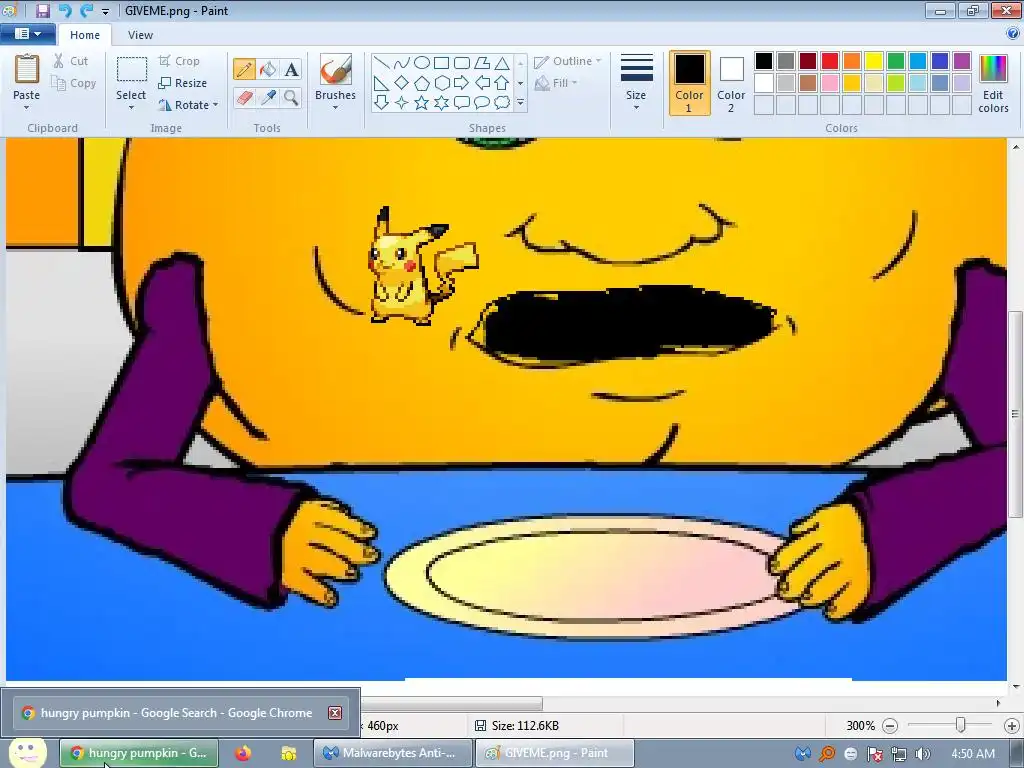Select the Magnifier tool

coord(291,98)
